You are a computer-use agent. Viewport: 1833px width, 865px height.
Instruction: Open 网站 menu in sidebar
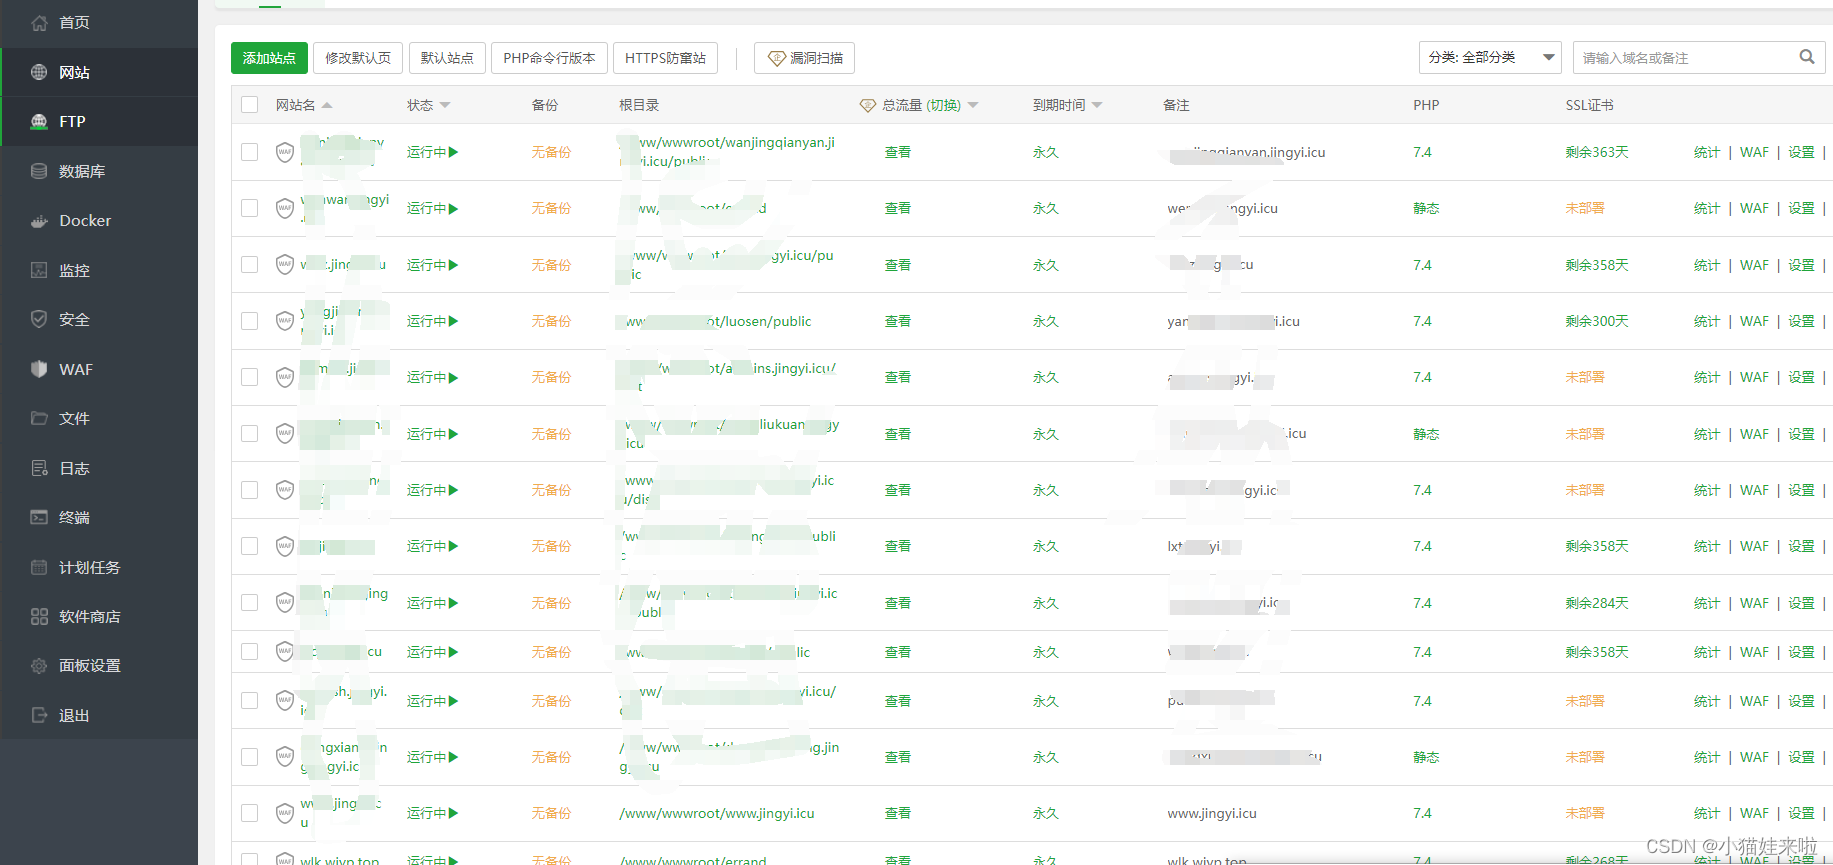point(99,72)
